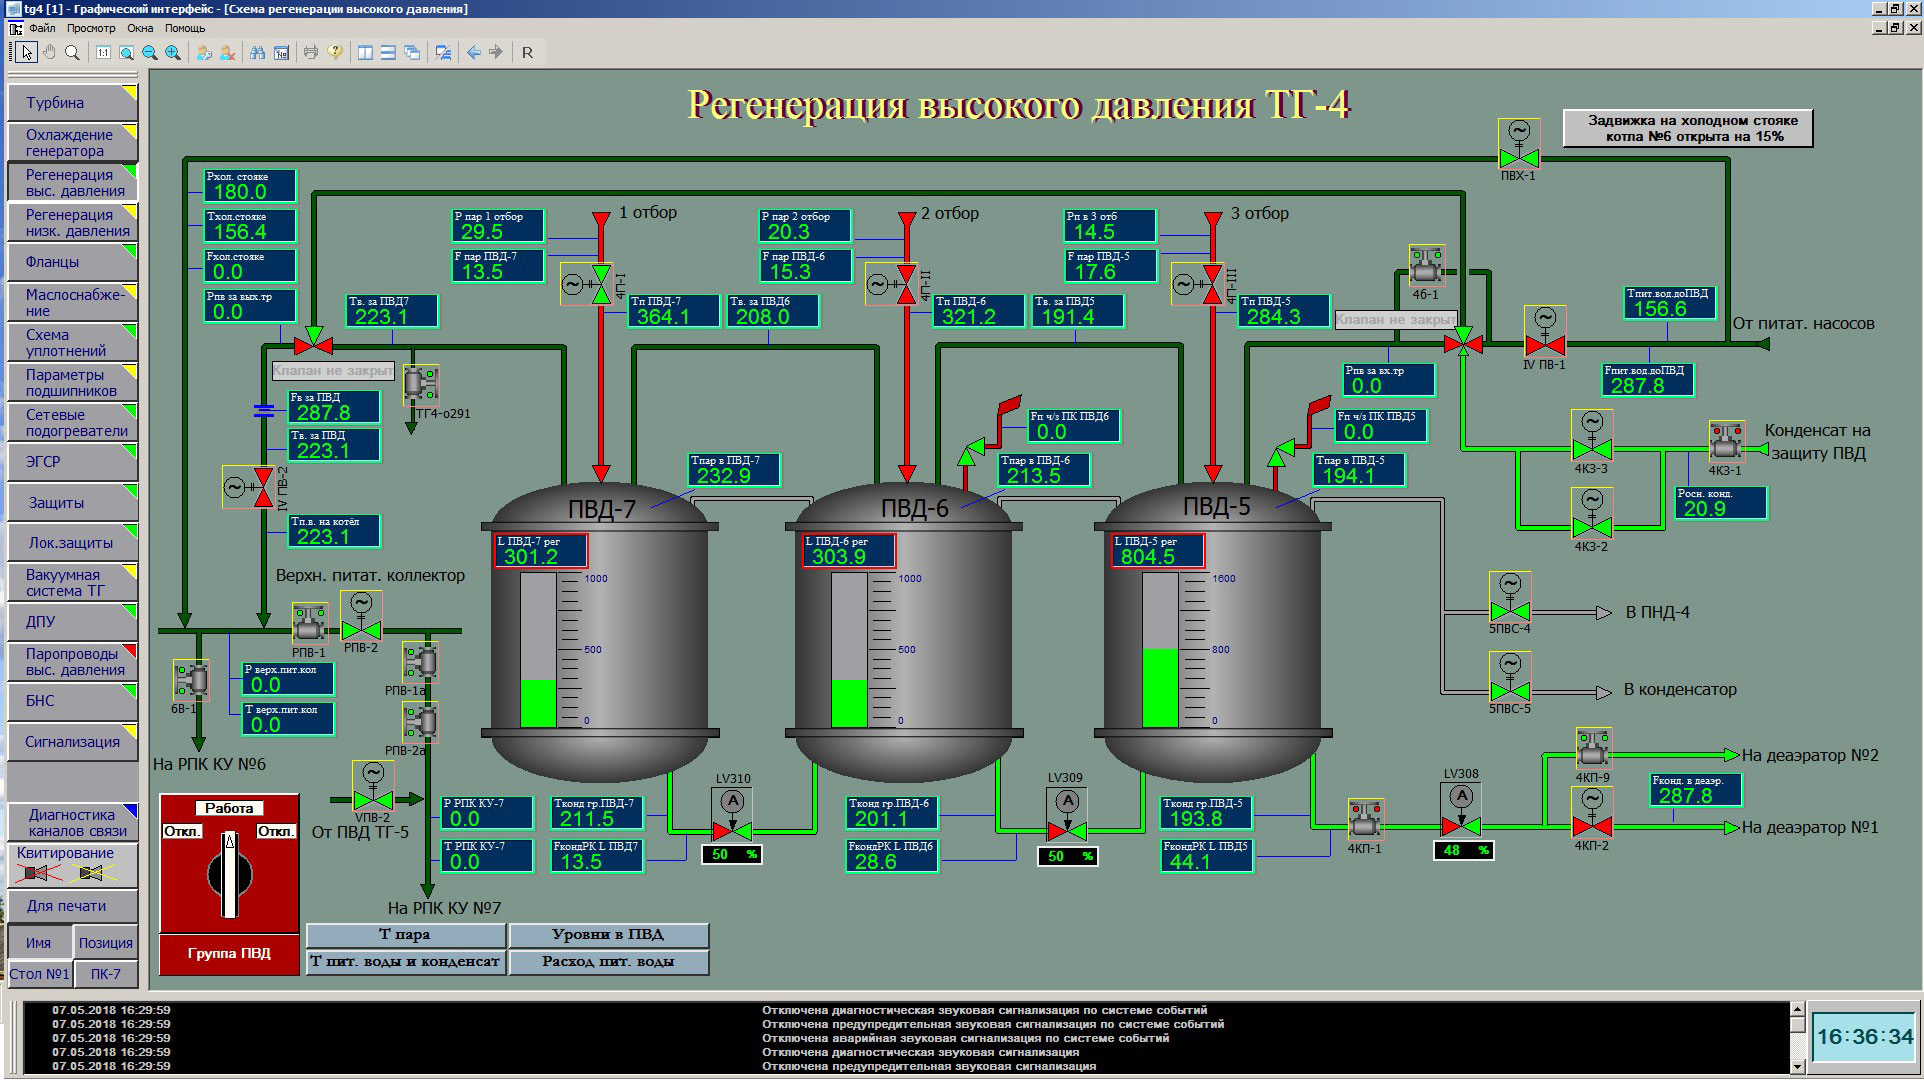Screen dimensions: 1924x1080
Task: Click the Для печати button
Action: pos(72,906)
